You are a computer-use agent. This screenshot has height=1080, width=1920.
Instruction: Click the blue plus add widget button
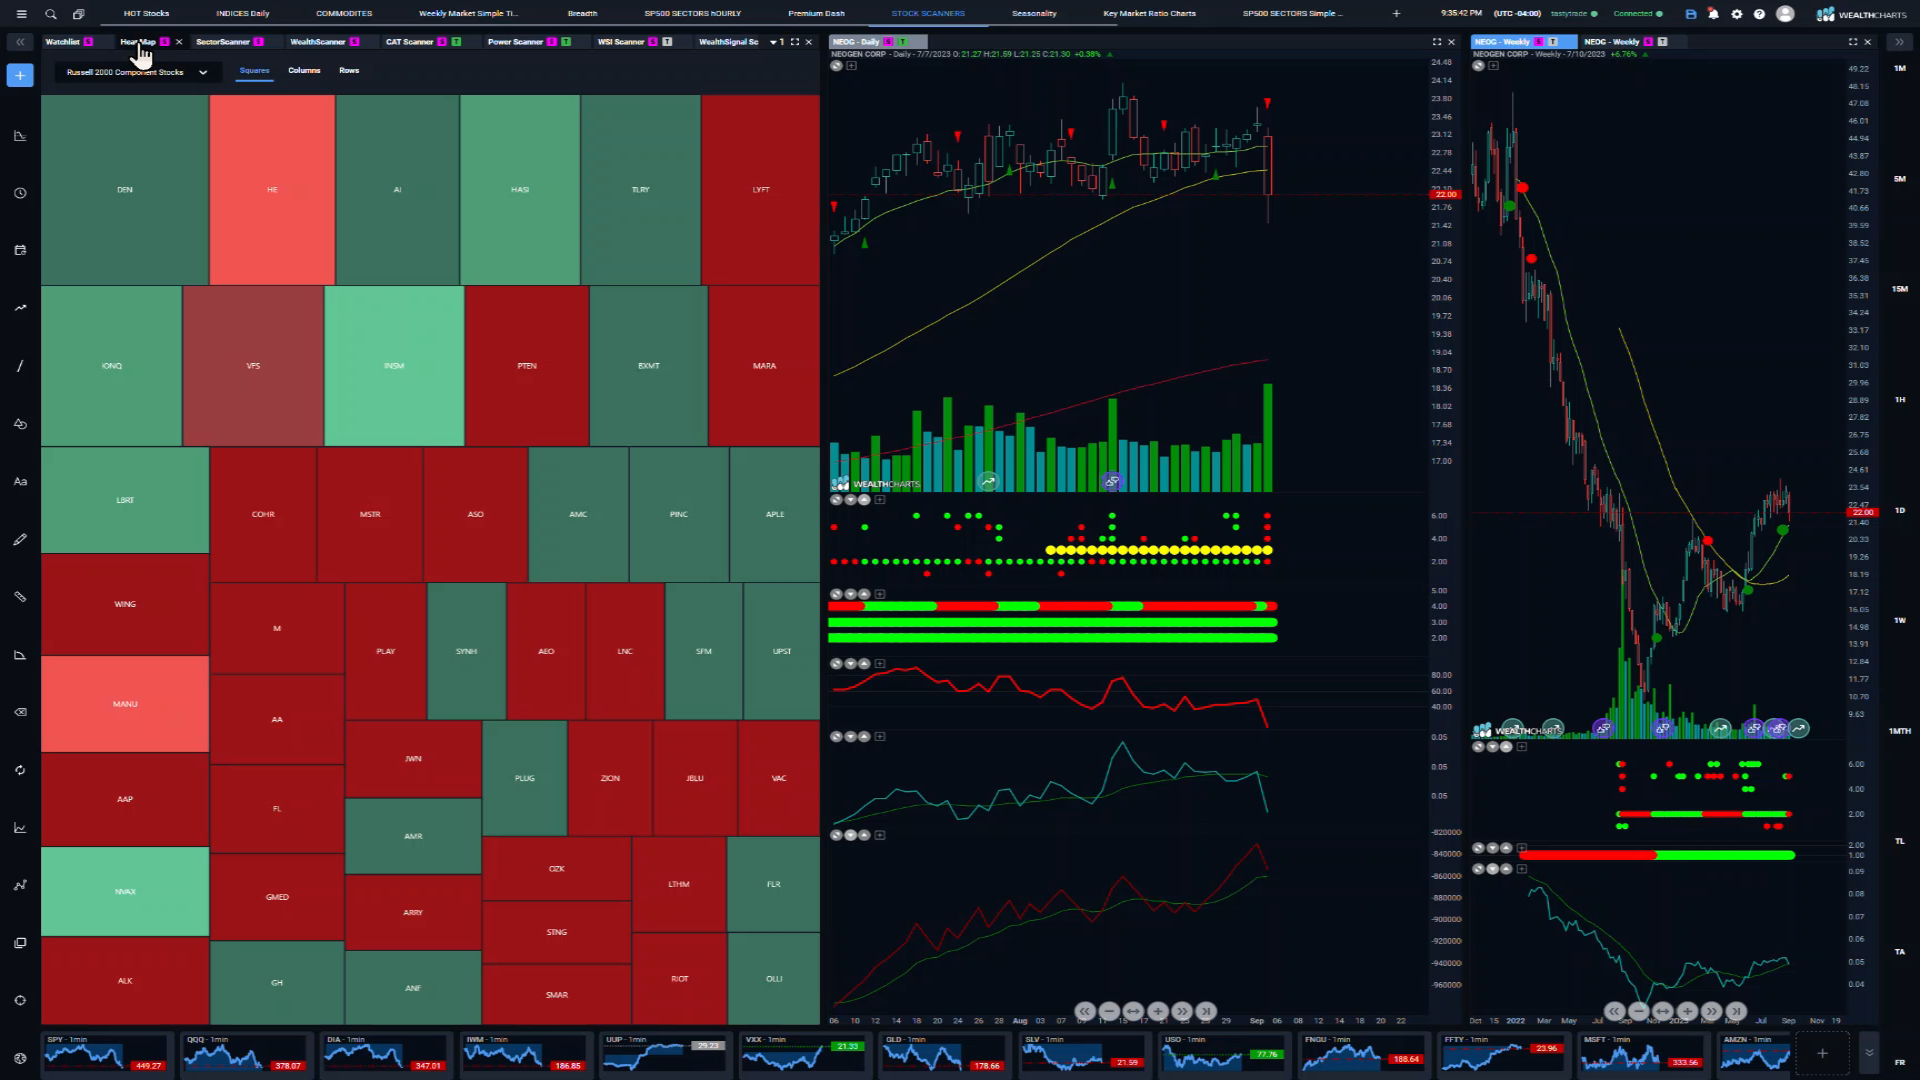pos(20,75)
